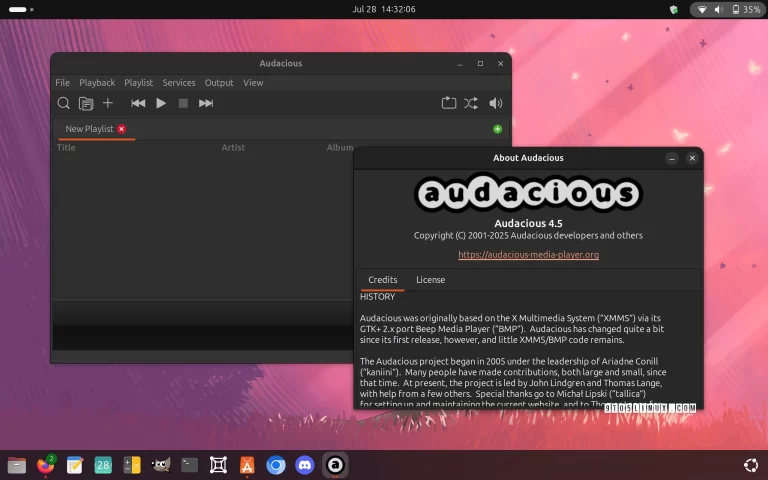Sort playlist by Title column header
768x480 pixels.
[x=66, y=147]
